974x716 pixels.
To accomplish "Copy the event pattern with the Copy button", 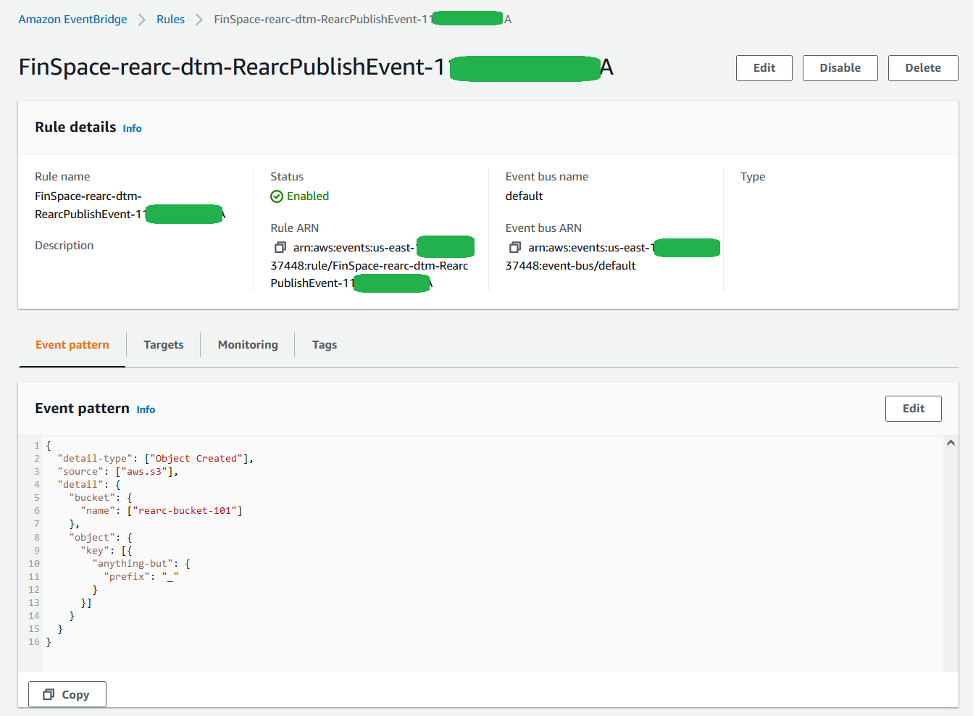I will coord(66,693).
